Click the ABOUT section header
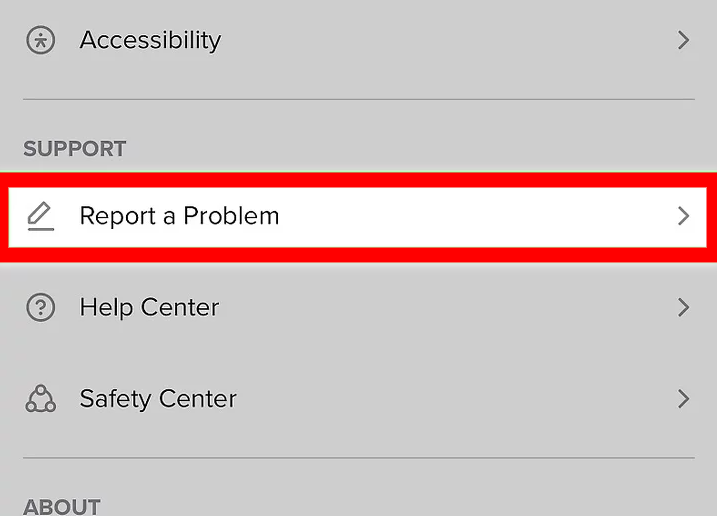 click(62, 506)
